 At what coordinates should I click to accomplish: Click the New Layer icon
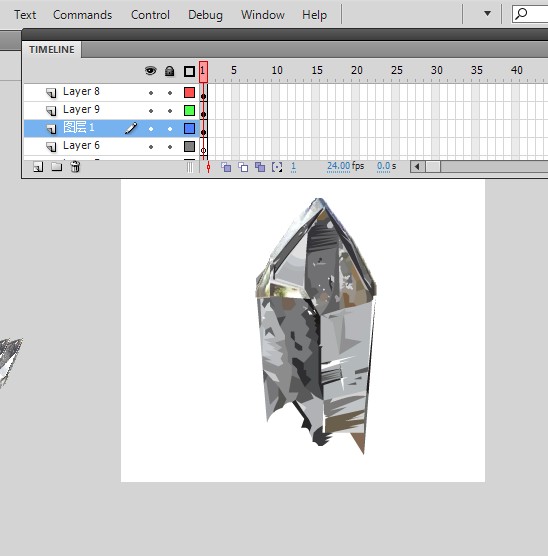coord(38,167)
